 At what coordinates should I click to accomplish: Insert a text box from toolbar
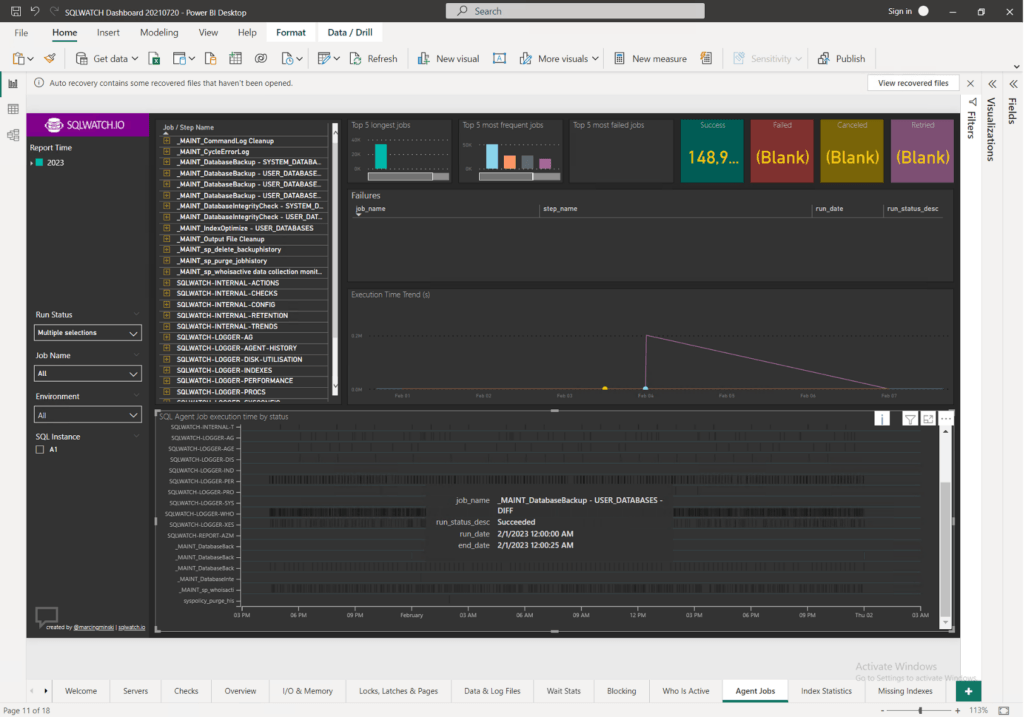tap(499, 59)
